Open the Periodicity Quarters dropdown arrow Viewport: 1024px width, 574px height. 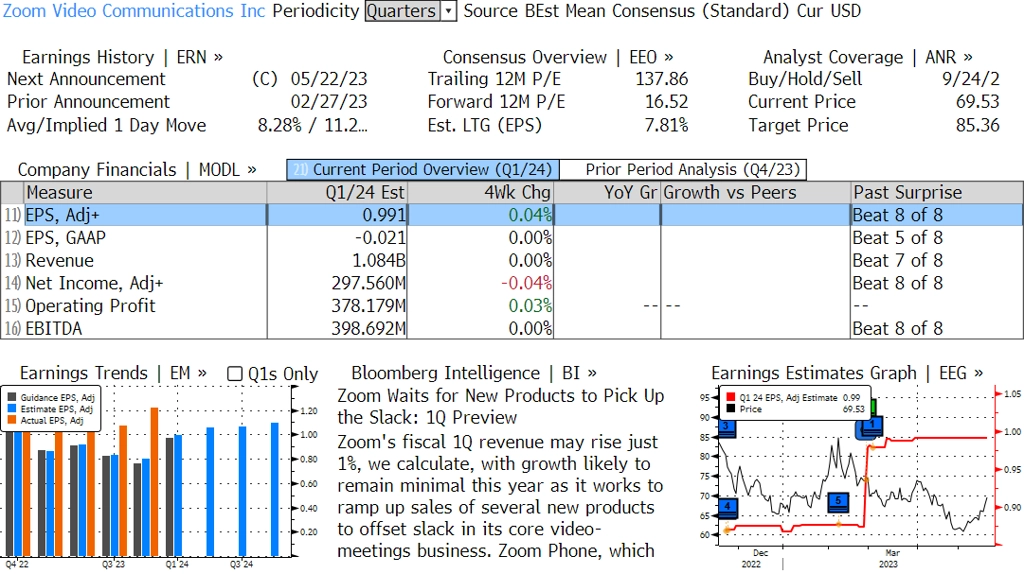coord(449,11)
